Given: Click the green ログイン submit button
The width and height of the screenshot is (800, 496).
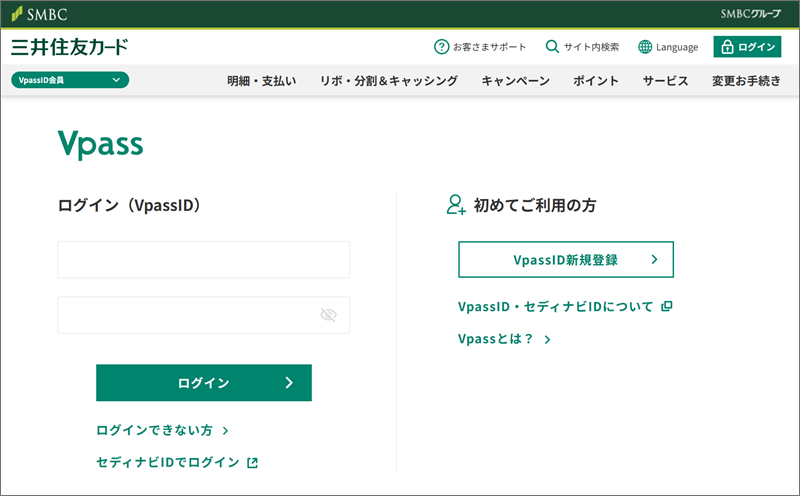Looking at the screenshot, I should 204,383.
